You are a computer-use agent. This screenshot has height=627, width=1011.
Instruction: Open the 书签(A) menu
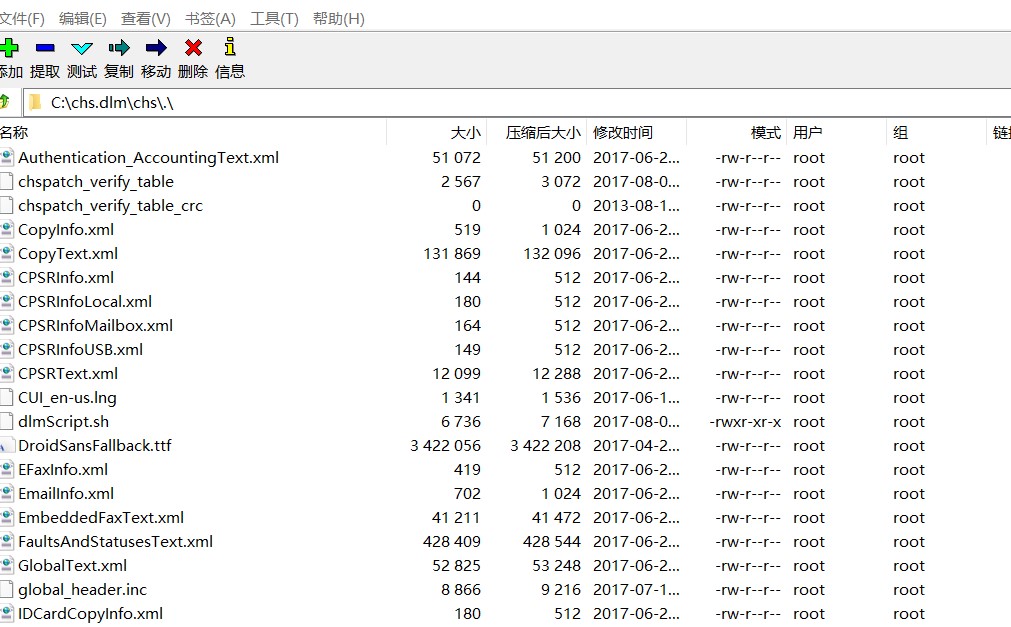pyautogui.click(x=210, y=19)
